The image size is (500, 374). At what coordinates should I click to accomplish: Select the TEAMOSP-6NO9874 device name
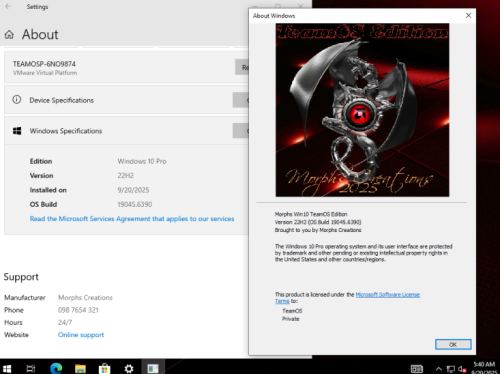tap(44, 64)
